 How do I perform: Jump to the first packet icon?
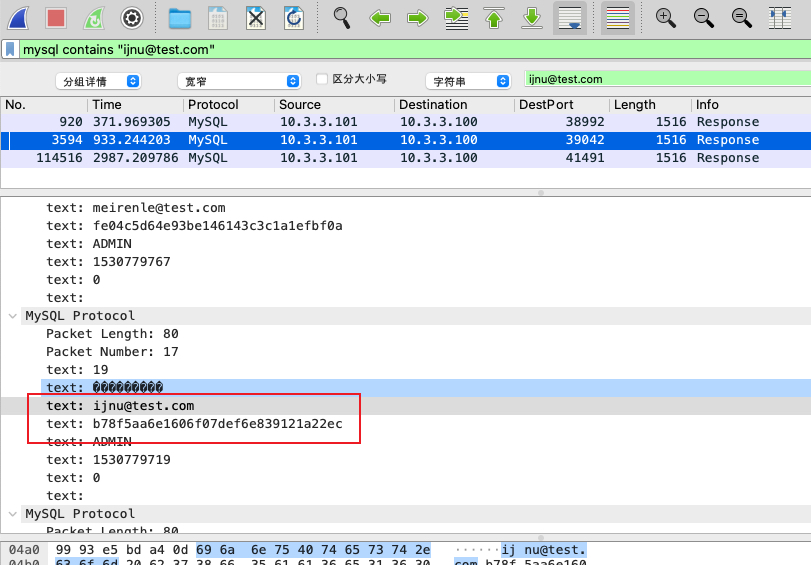coord(493,17)
